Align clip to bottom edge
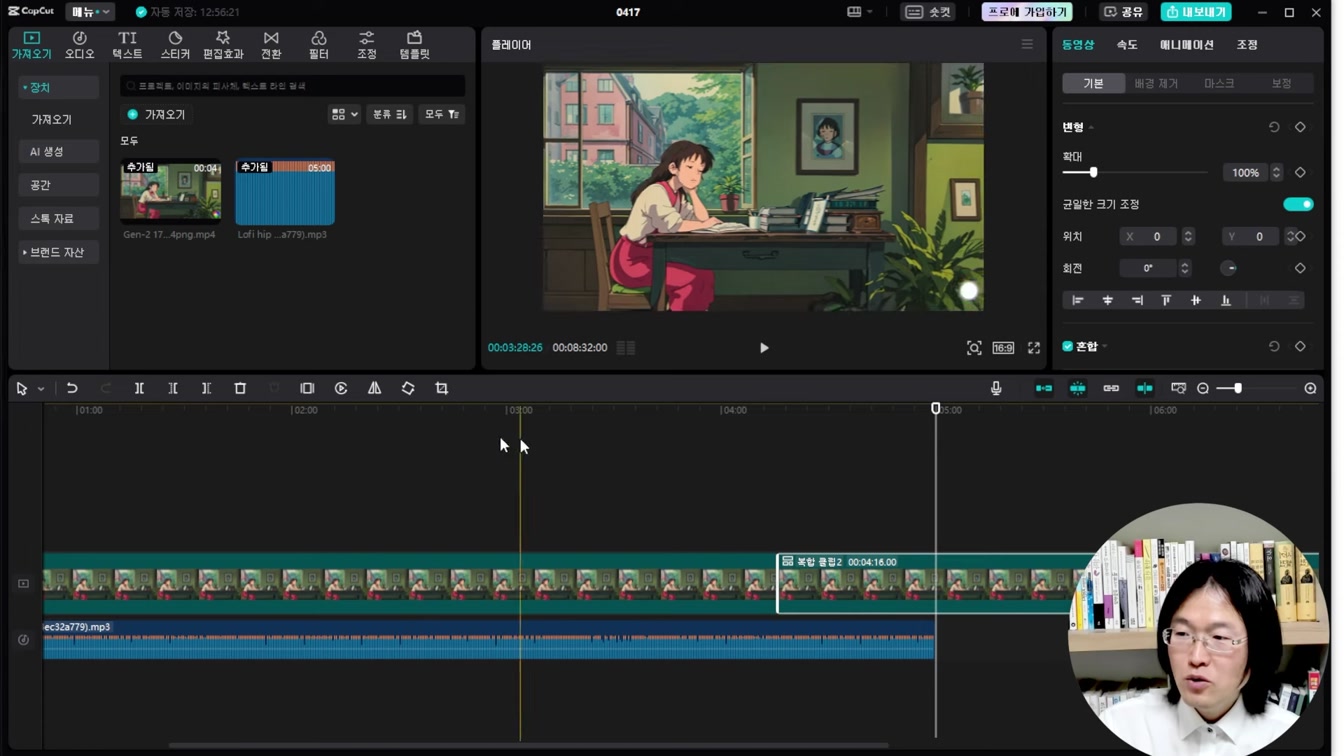This screenshot has height=756, width=1344. click(x=1226, y=300)
